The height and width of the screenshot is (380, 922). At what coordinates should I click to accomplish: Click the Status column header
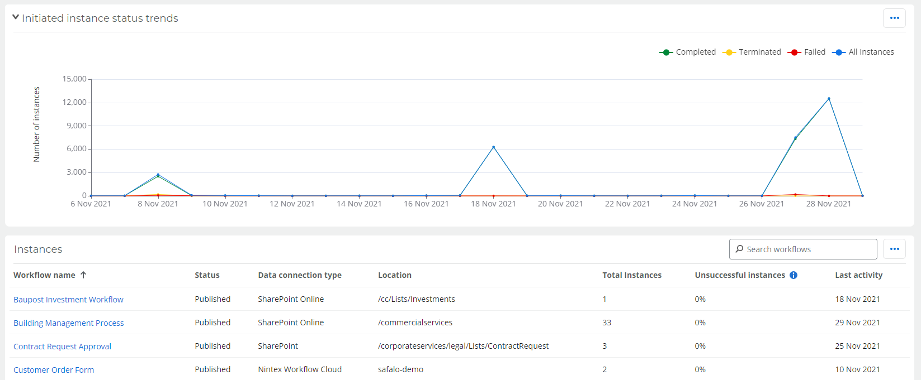[x=207, y=275]
